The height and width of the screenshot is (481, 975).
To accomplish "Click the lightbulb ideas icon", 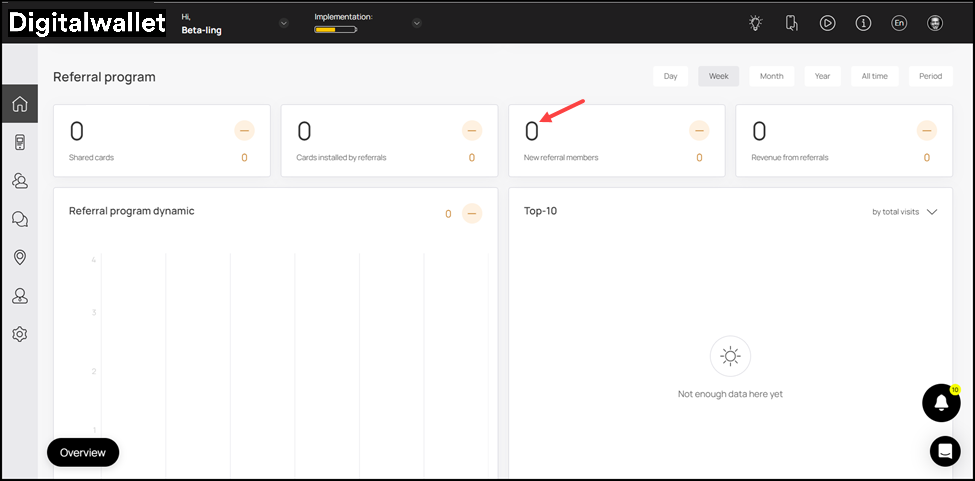I will click(x=756, y=23).
